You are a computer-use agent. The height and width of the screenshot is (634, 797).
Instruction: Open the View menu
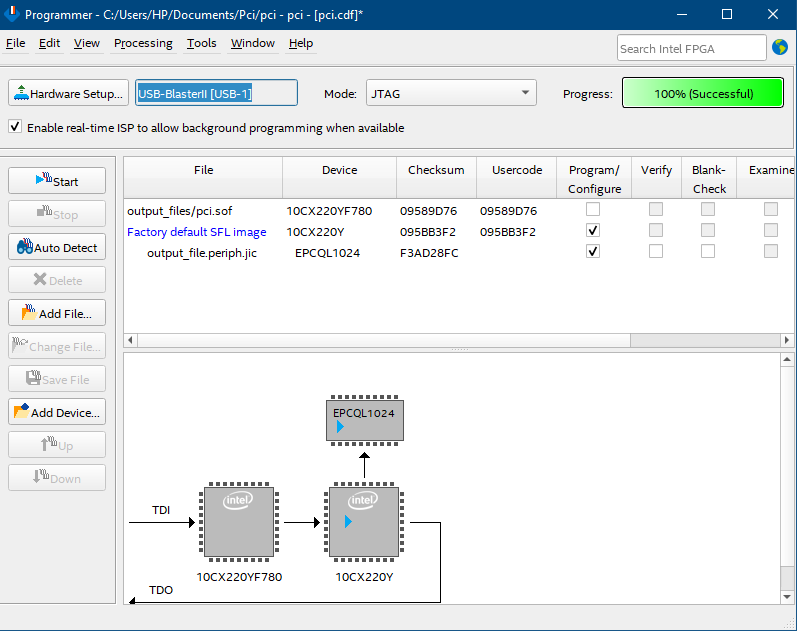click(x=86, y=43)
